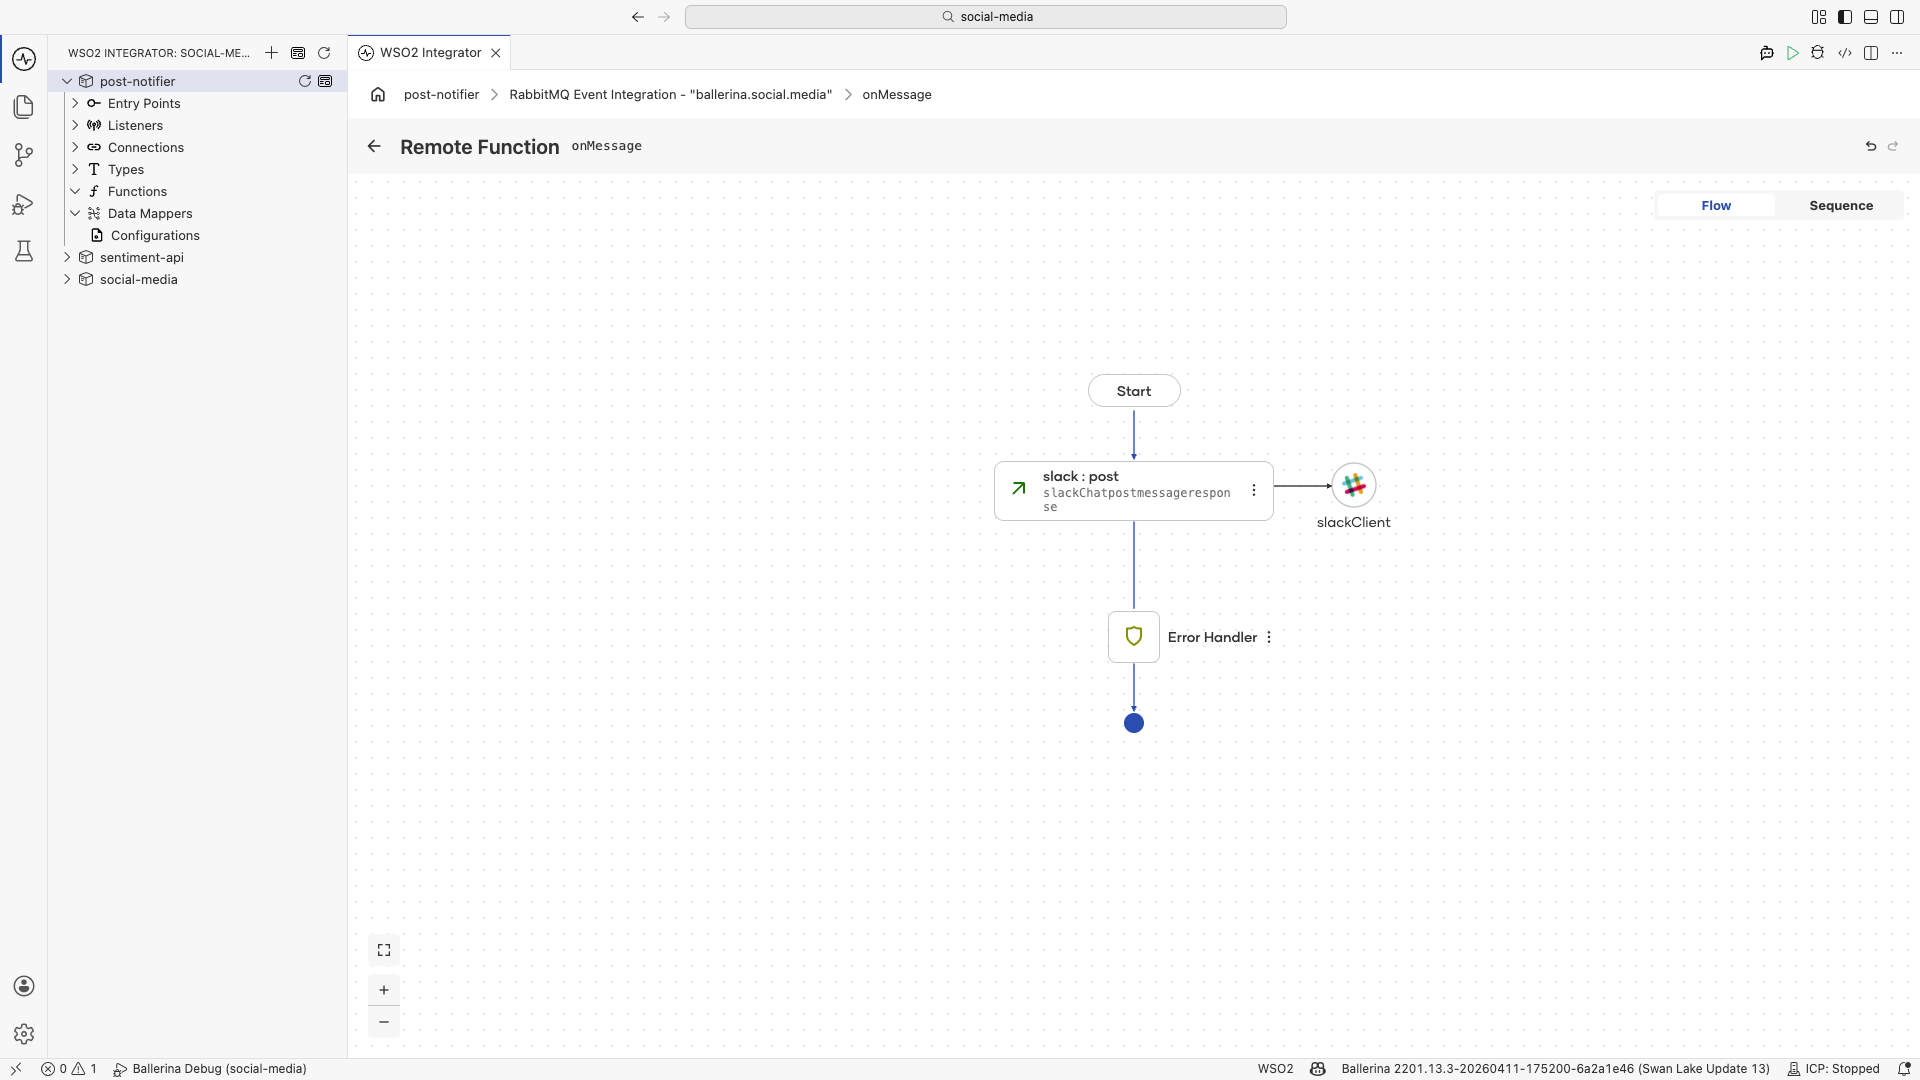Toggle the primary side bar layout icon
This screenshot has height=1080, width=1920.
[1845, 17]
